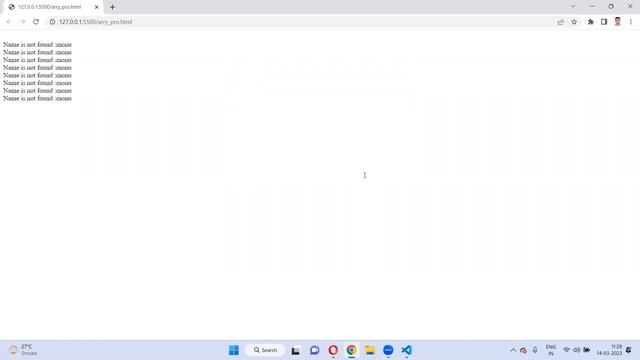Open the Windows Start menu
Image resolution: width=640 pixels, height=360 pixels.
[x=234, y=350]
